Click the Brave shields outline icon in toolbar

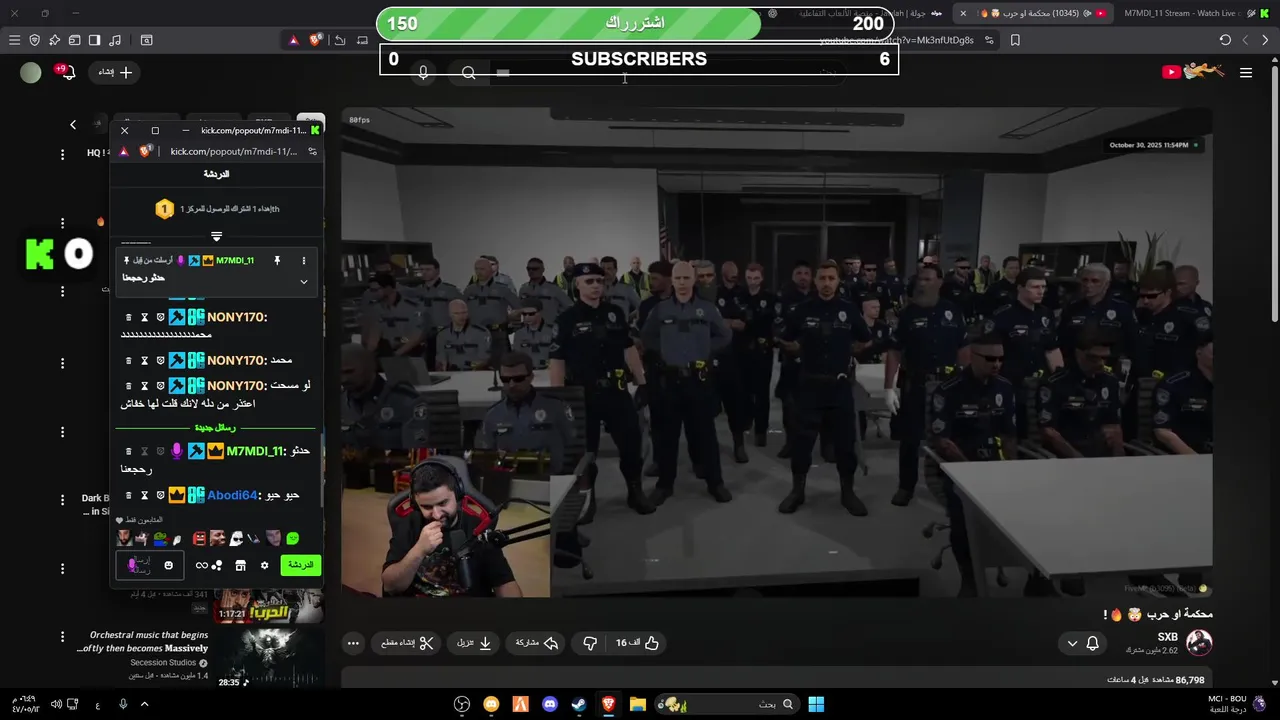(x=34, y=40)
